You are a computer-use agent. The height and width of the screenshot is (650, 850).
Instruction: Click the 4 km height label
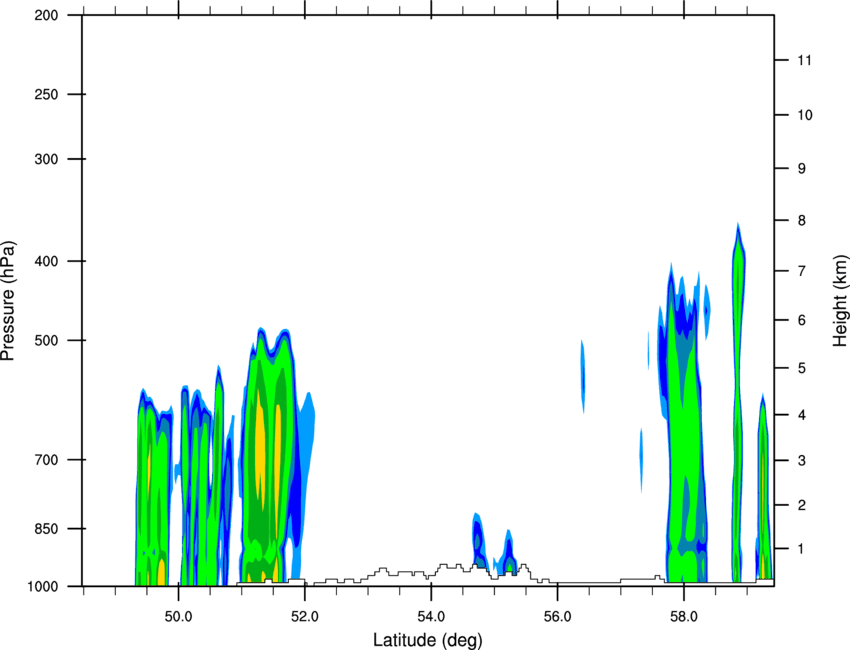(802, 415)
